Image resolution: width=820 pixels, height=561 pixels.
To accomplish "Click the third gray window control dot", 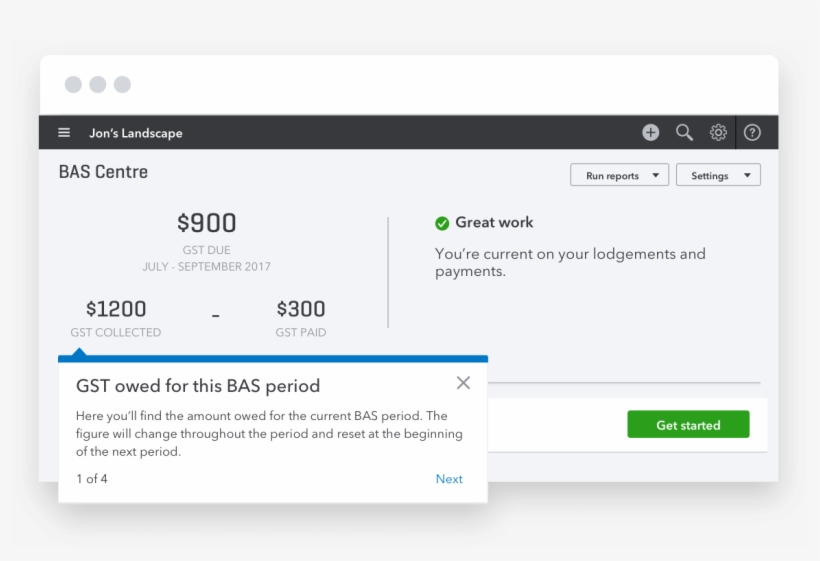I will tap(122, 84).
